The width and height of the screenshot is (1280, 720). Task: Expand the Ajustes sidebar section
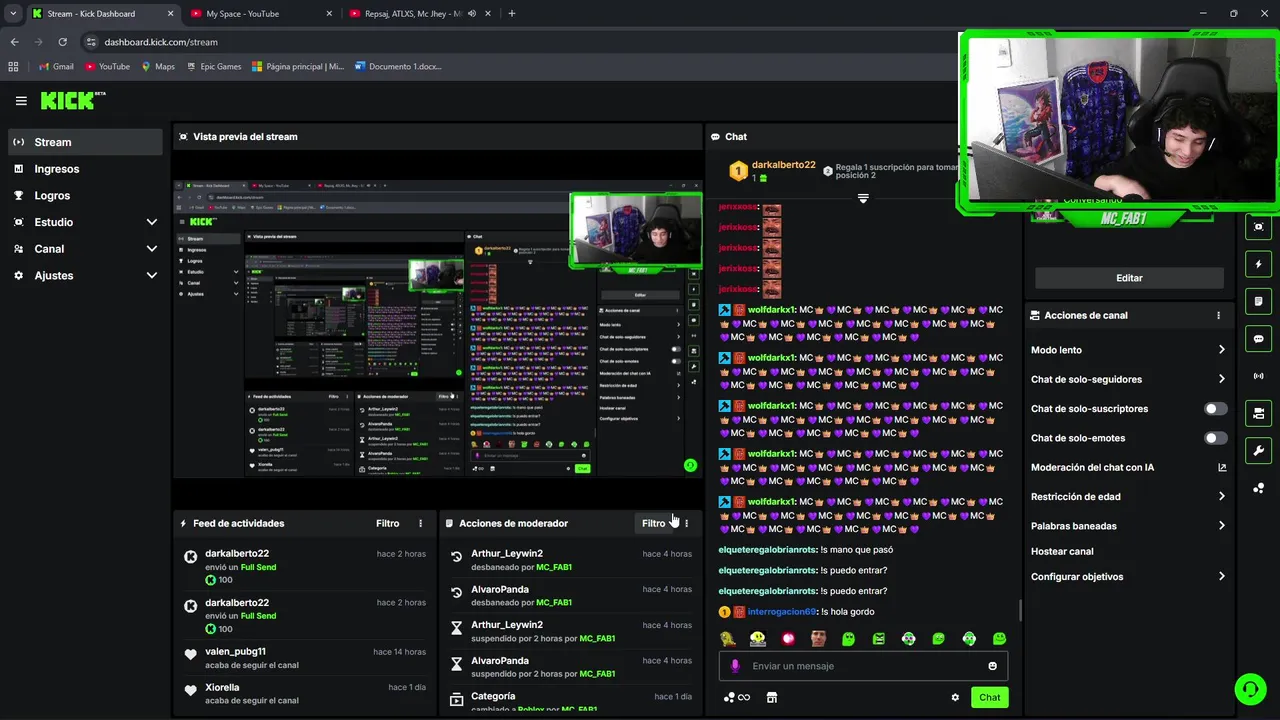152,276
